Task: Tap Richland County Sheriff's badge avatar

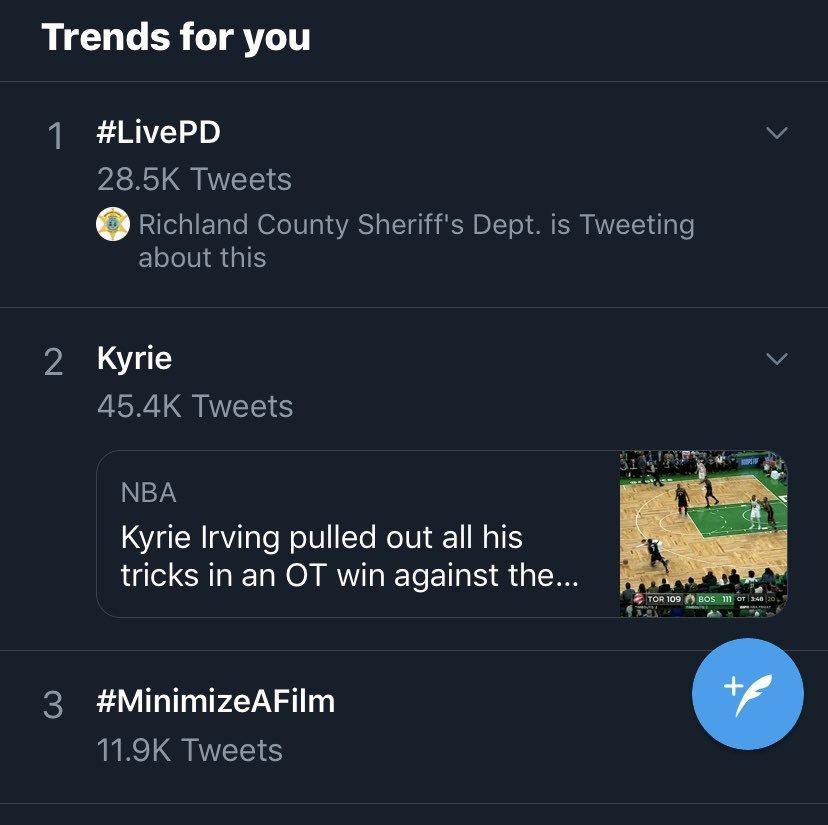Action: 113,225
